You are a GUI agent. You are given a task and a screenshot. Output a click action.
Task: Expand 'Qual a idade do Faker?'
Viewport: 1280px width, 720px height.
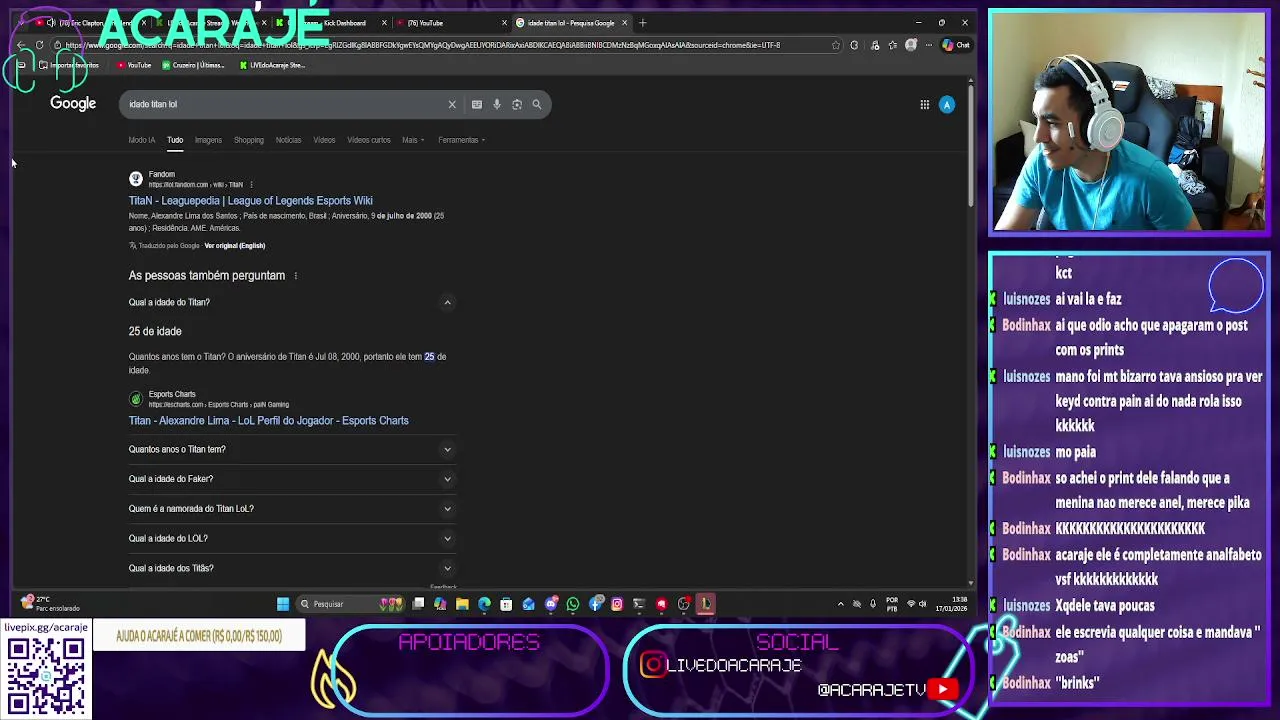coord(292,479)
